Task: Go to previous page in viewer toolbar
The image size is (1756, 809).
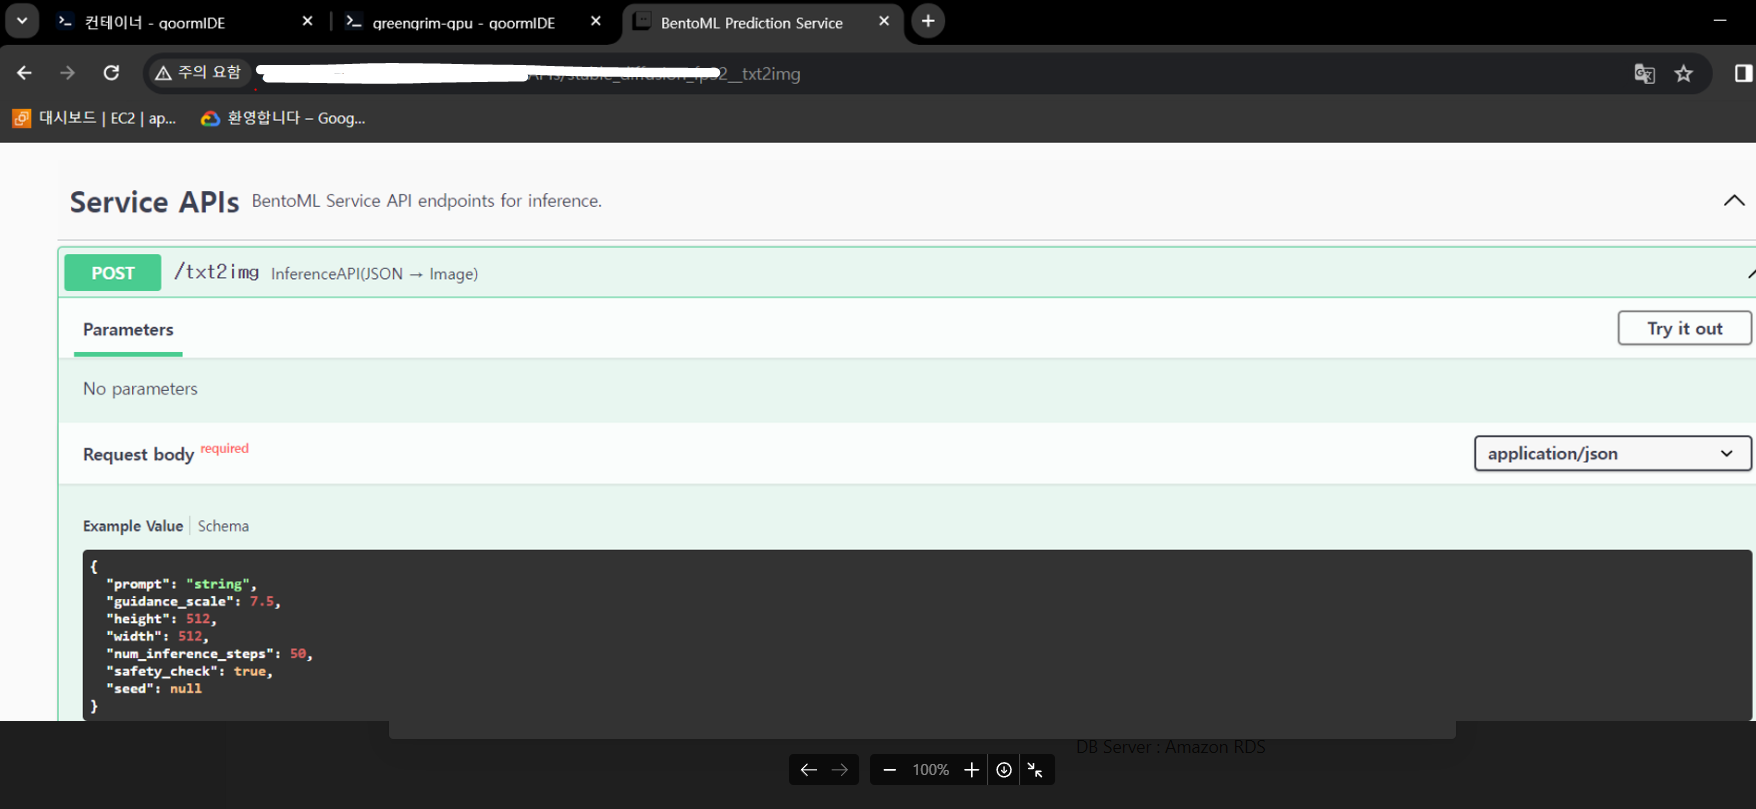Action: tap(808, 770)
